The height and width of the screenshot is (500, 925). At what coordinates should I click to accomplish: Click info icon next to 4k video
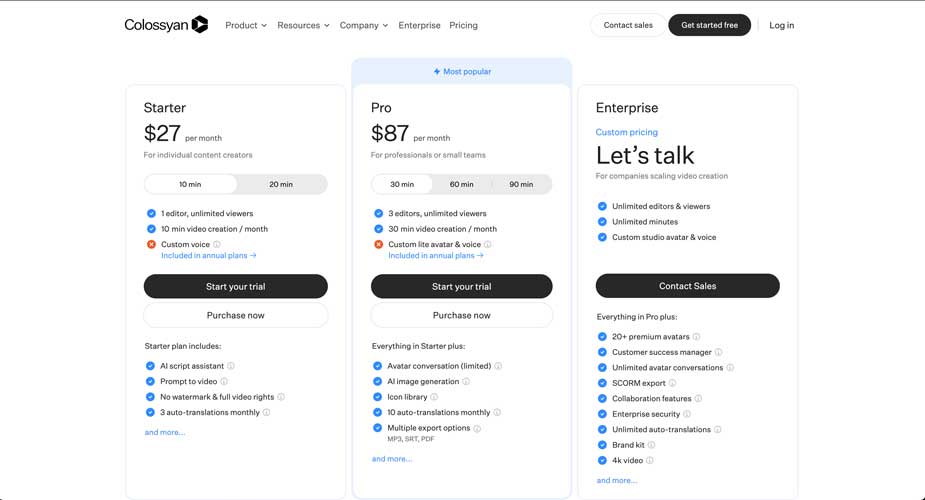[650, 460]
